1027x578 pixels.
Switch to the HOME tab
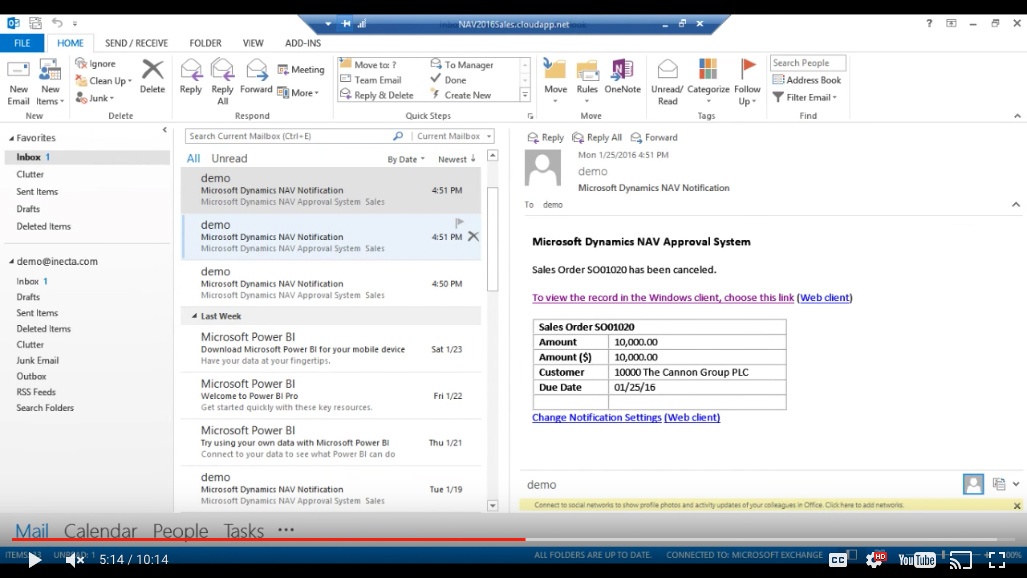(70, 43)
